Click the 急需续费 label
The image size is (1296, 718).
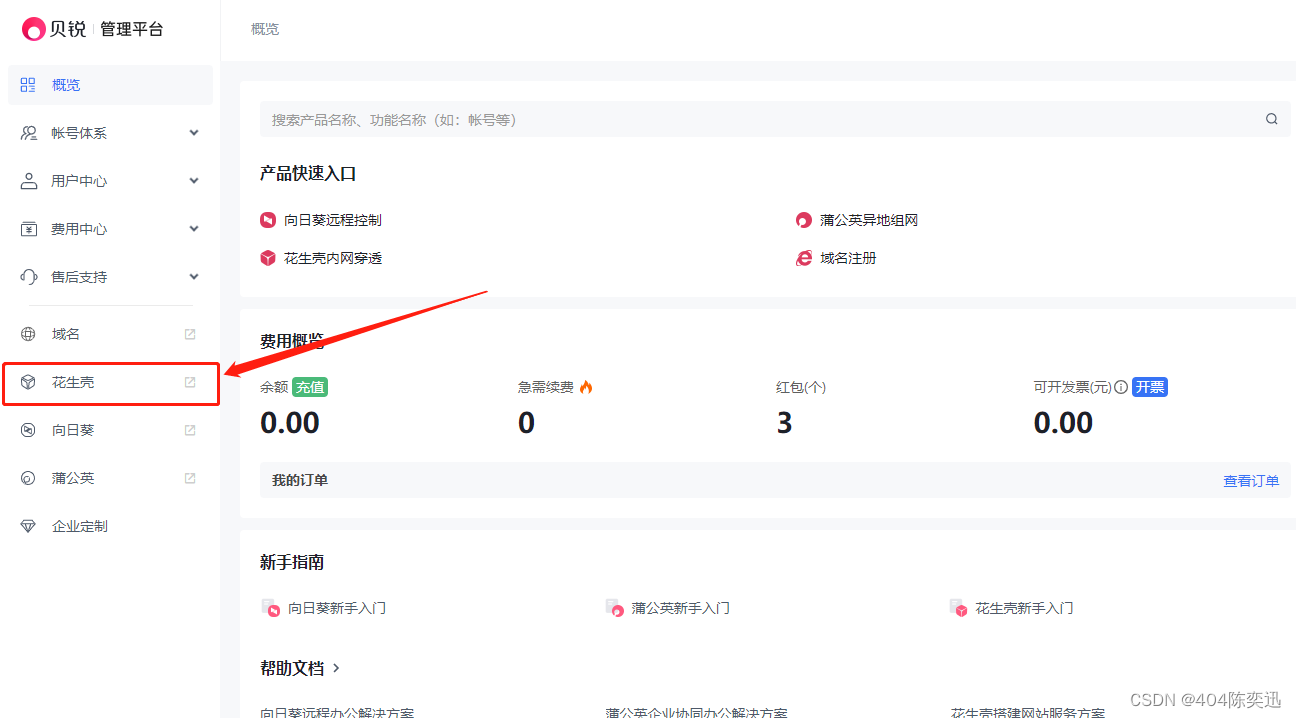546,387
